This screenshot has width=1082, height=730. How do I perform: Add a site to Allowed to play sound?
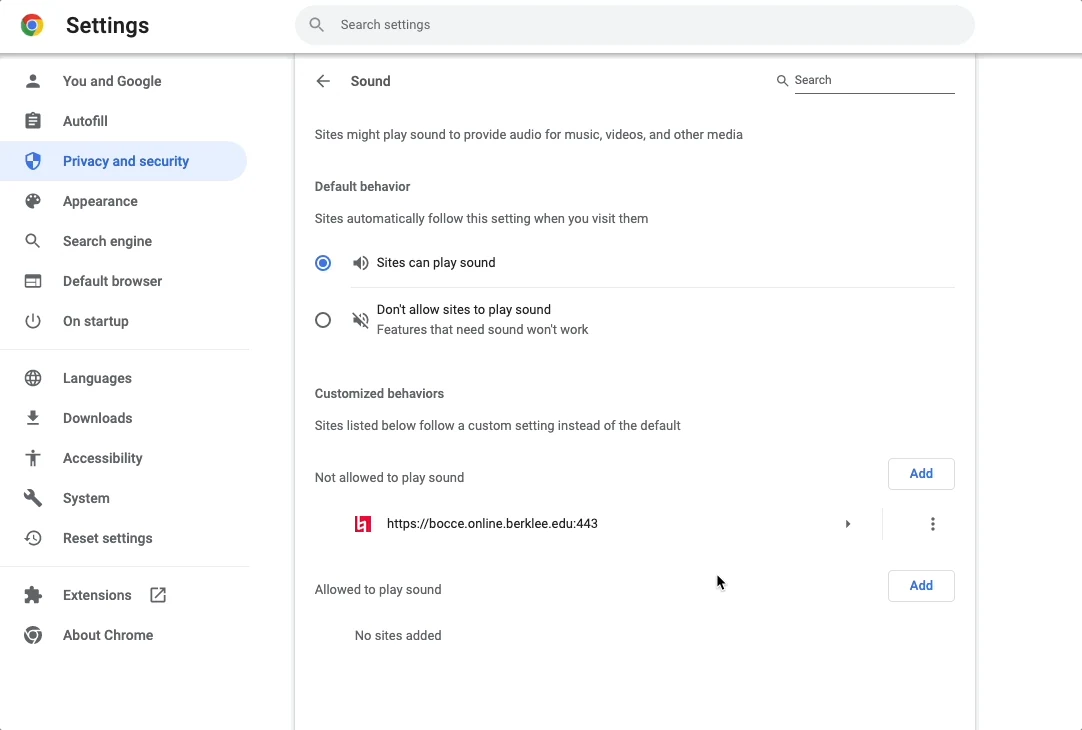pyautogui.click(x=921, y=586)
